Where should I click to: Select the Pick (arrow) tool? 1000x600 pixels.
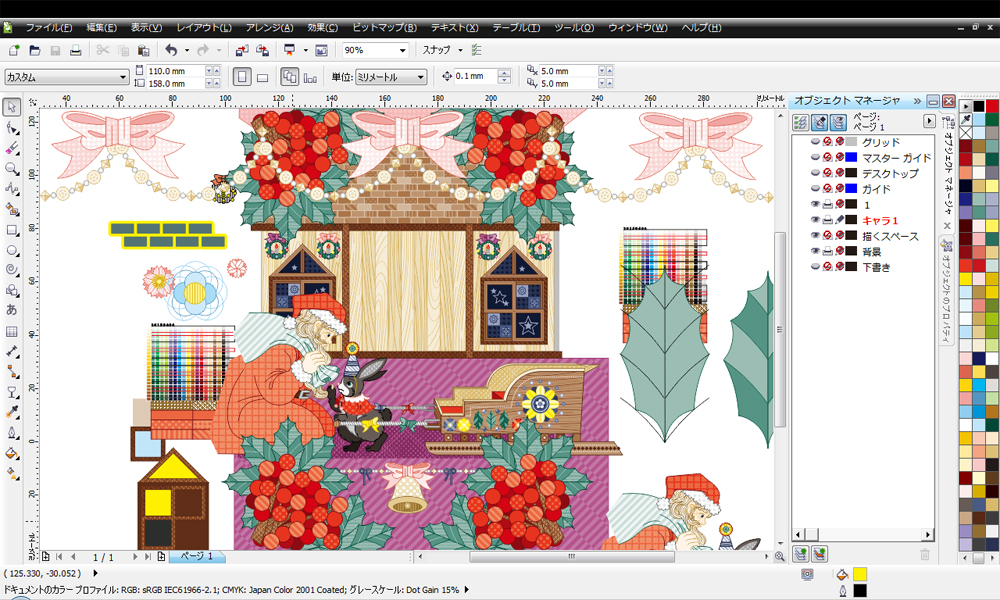(12, 107)
